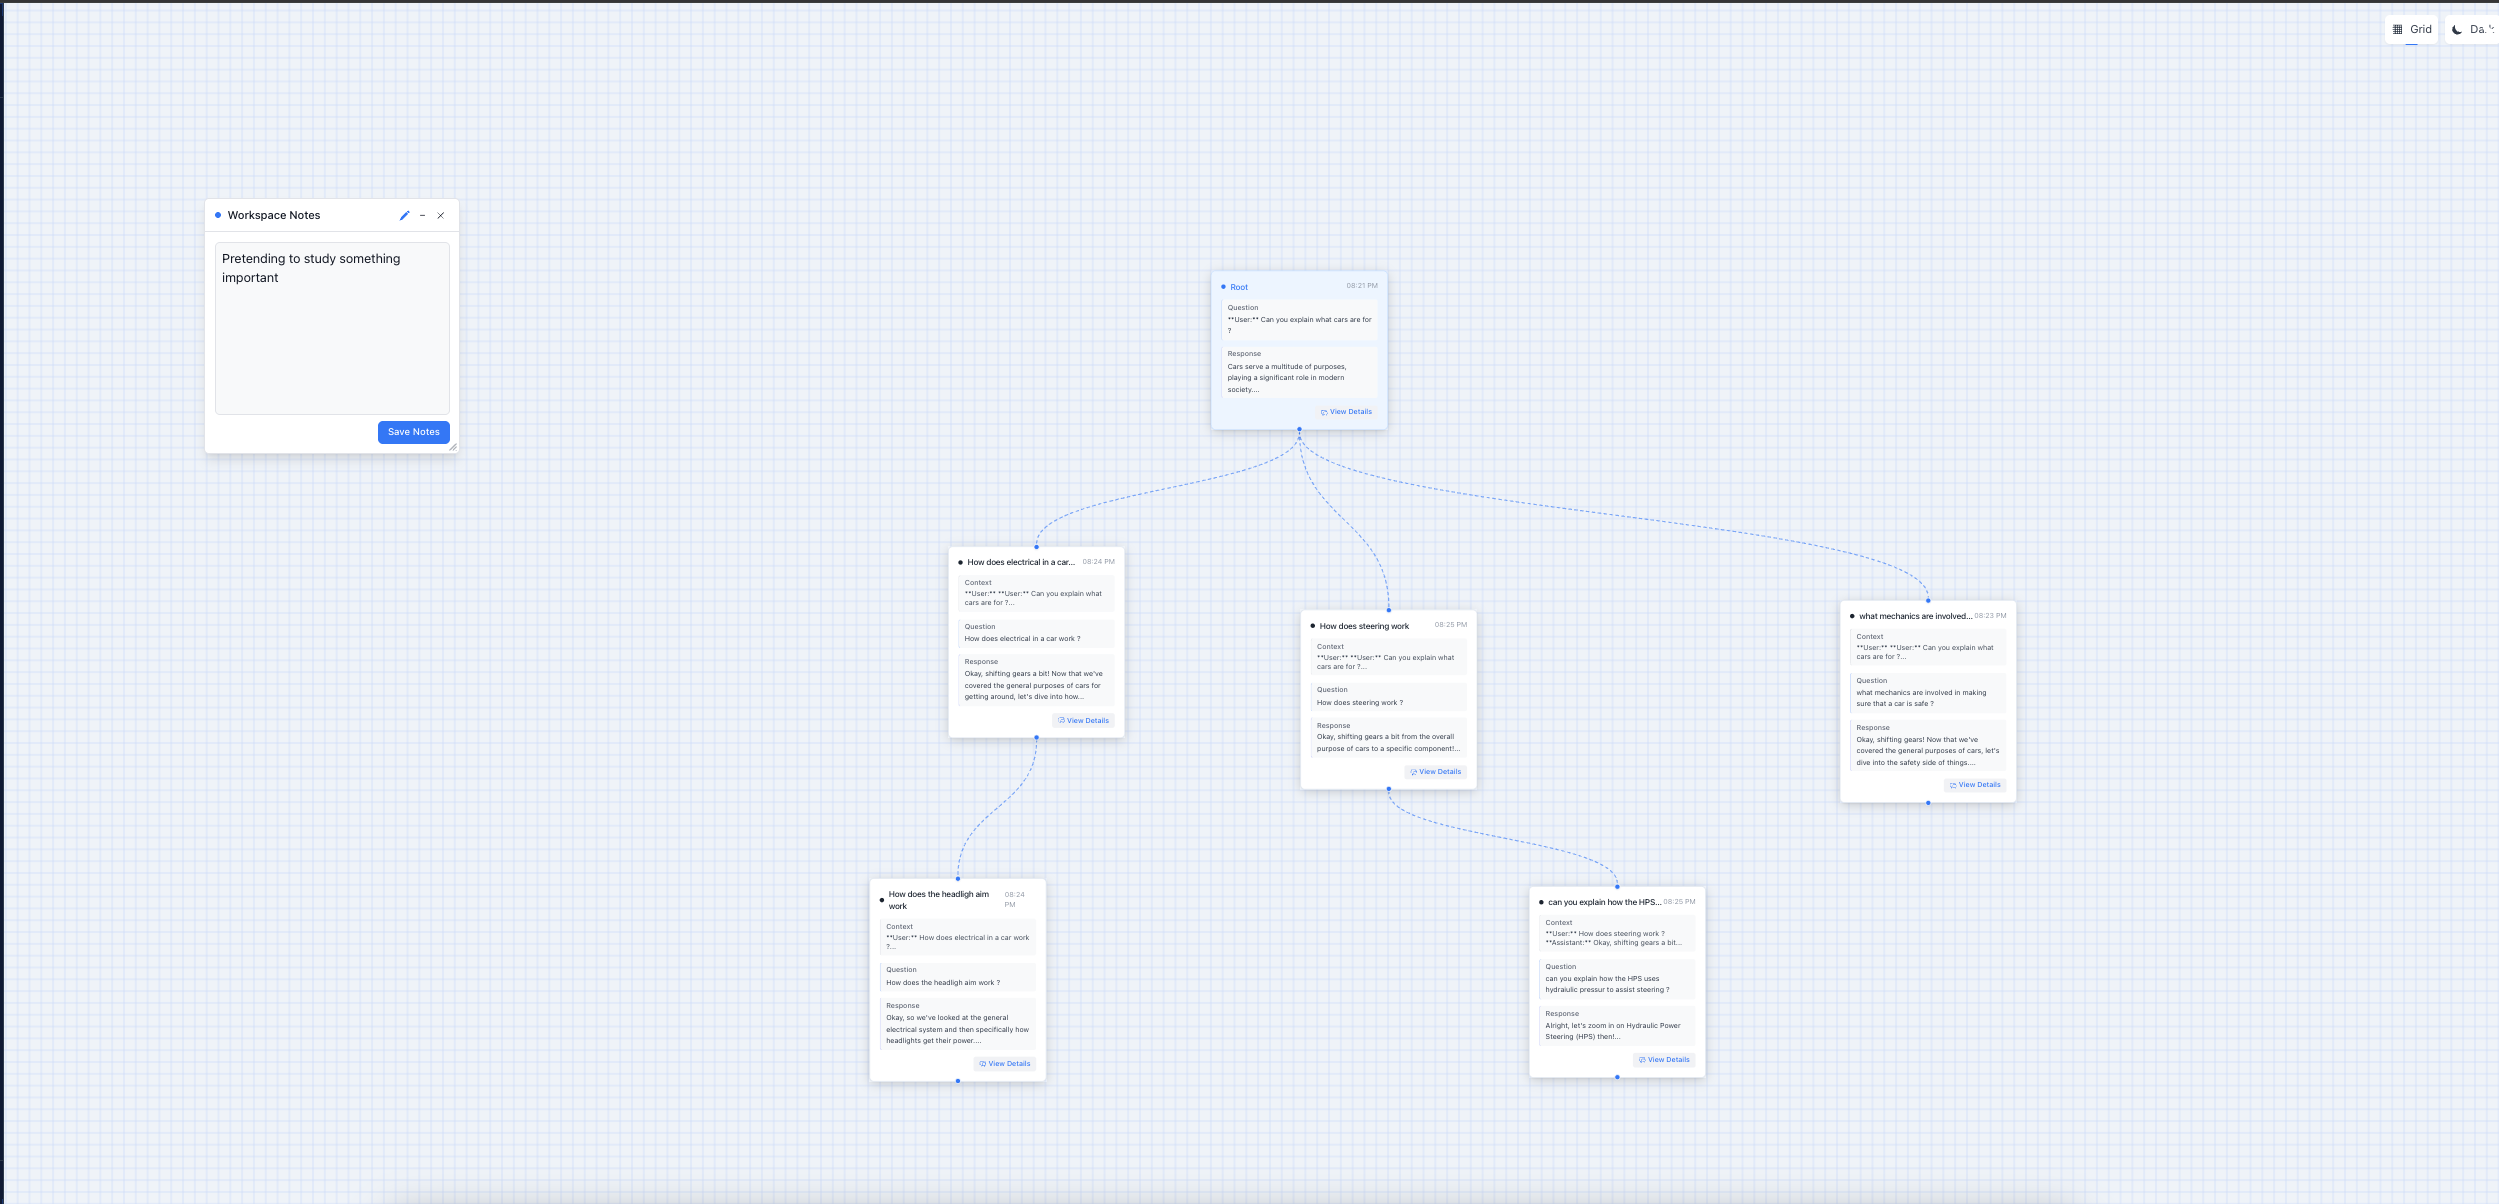Close the Workspace Notes panel

(441, 216)
